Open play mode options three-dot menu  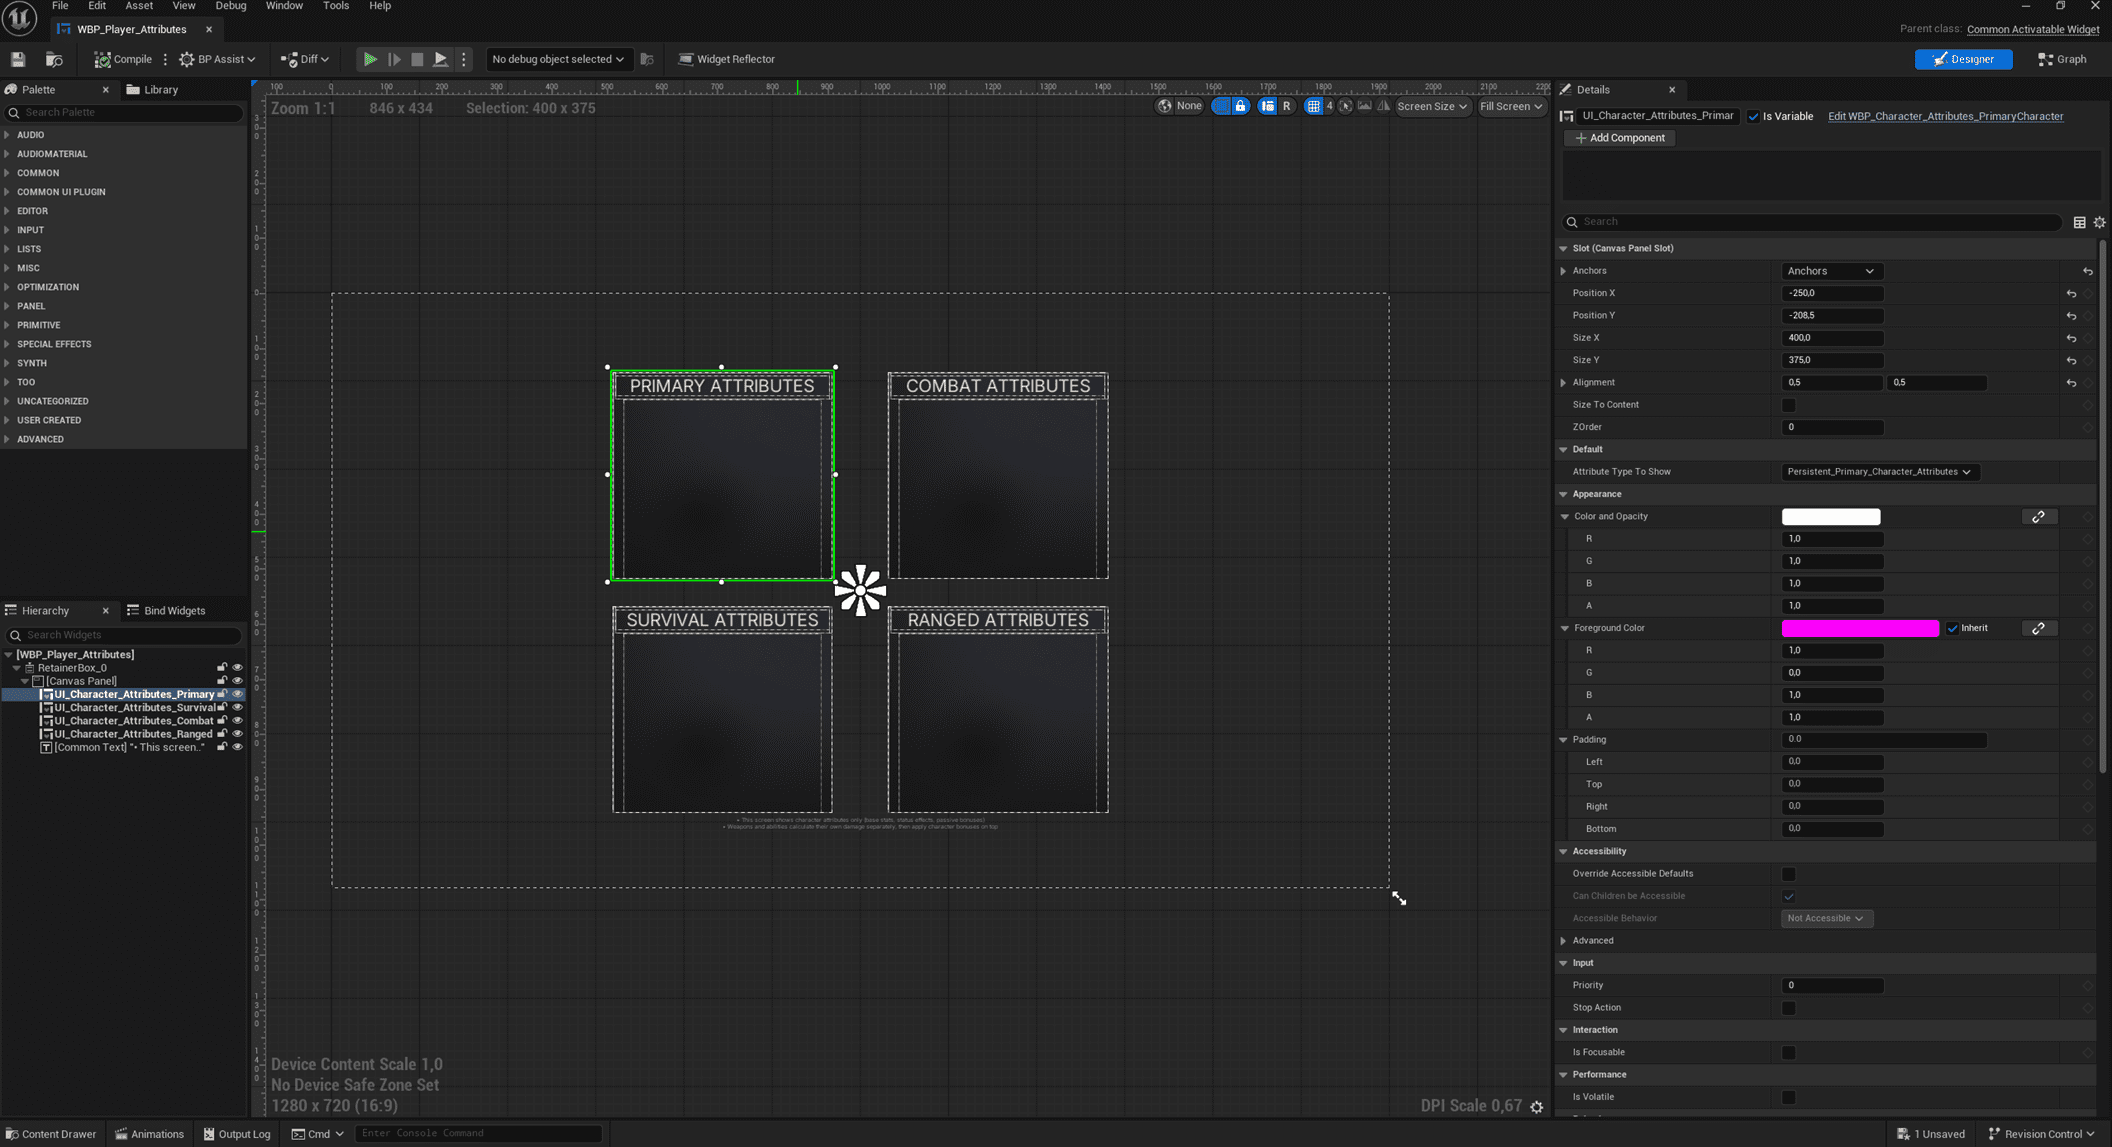(x=463, y=59)
